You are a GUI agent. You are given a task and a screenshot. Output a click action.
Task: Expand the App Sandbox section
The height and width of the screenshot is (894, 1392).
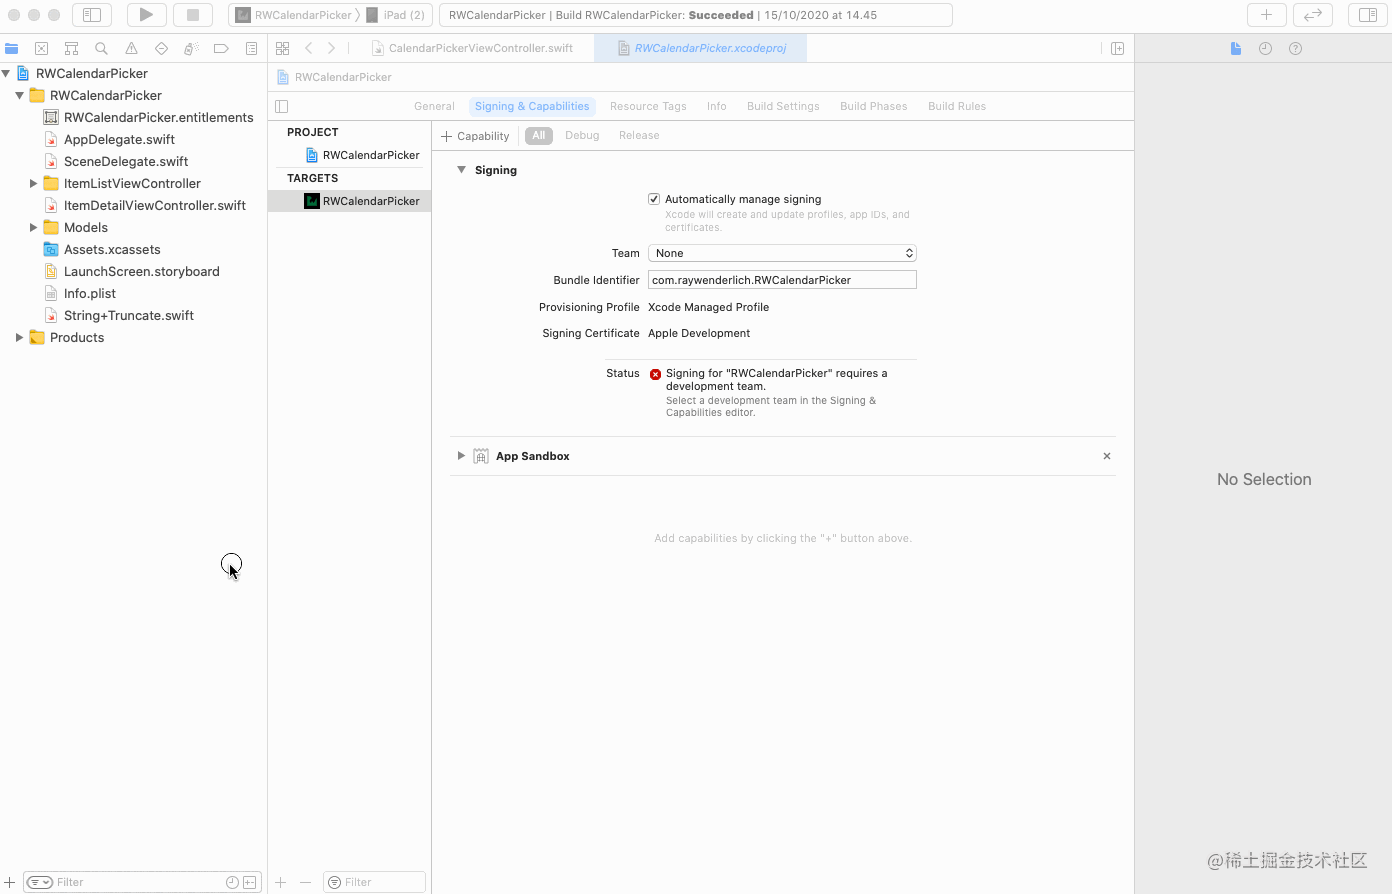pyautogui.click(x=461, y=456)
